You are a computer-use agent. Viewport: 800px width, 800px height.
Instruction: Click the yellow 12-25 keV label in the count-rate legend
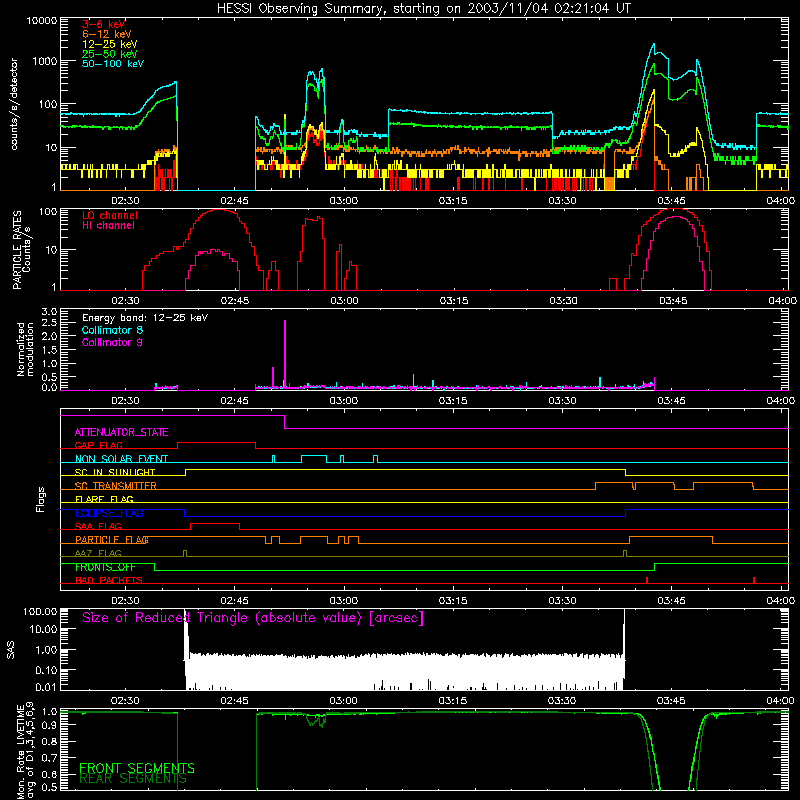(x=109, y=44)
